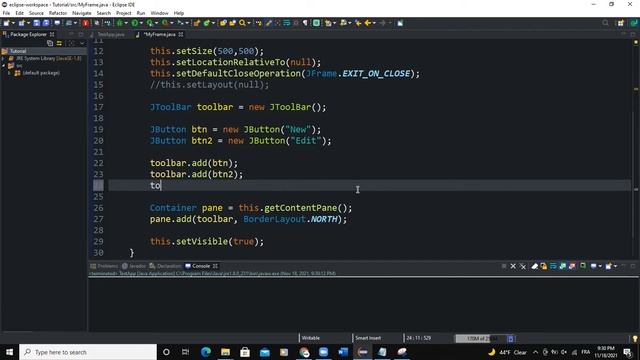Click Collapse All in Package Explorer
The image size is (640, 360).
point(50,43)
